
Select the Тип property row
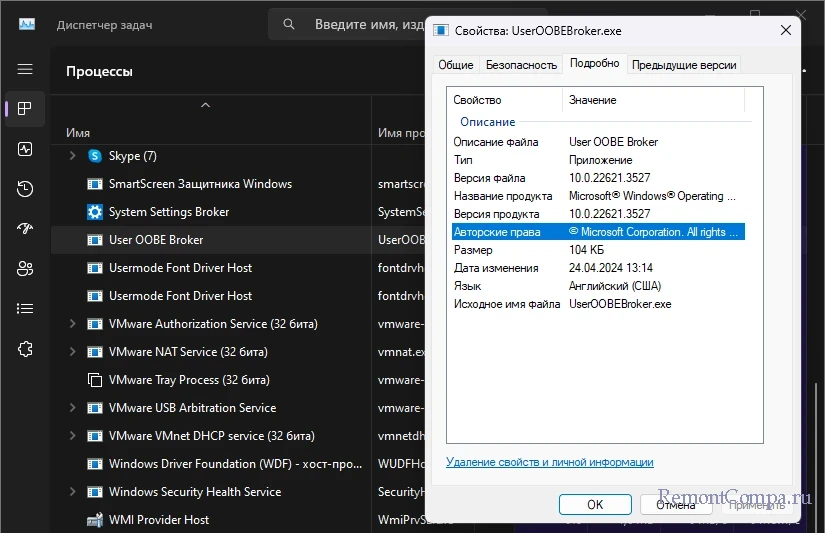(x=598, y=160)
